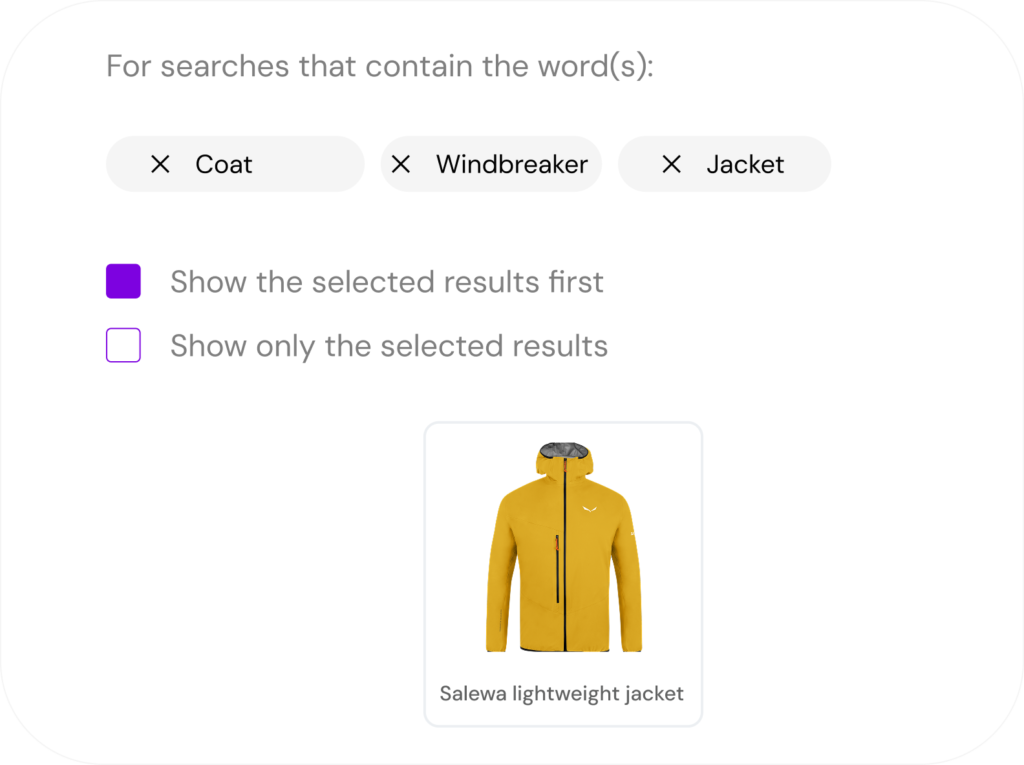The height and width of the screenshot is (765, 1024).
Task: Select the Jacket chip label text
Action: click(745, 165)
